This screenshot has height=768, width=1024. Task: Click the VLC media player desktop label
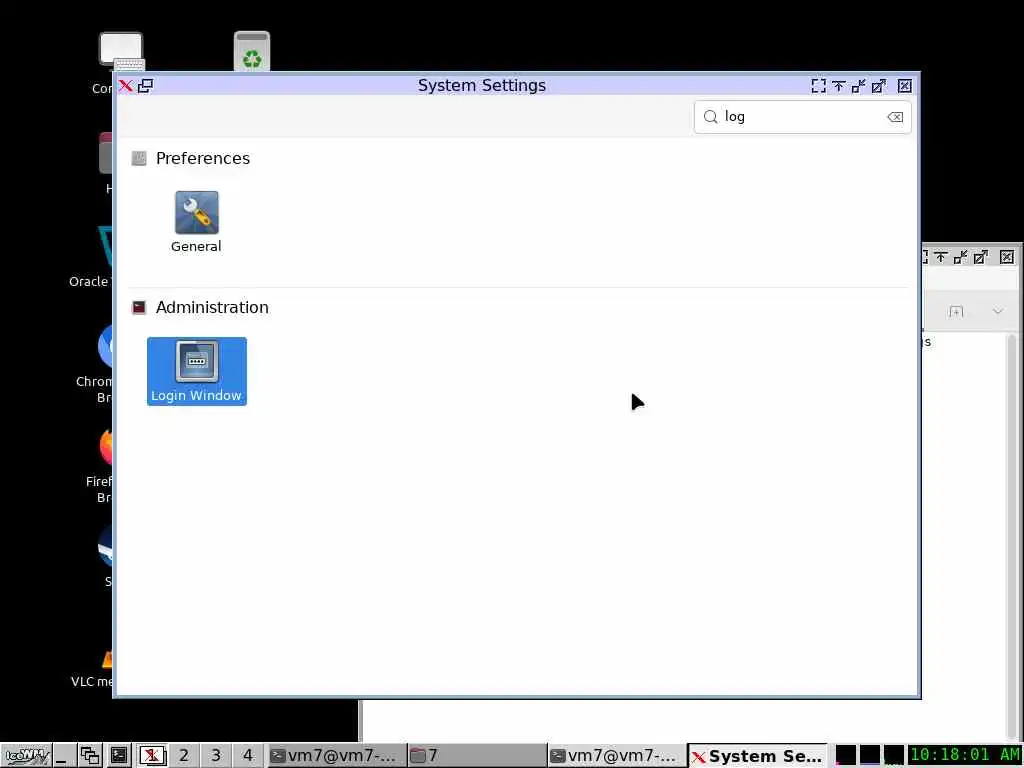coord(91,681)
